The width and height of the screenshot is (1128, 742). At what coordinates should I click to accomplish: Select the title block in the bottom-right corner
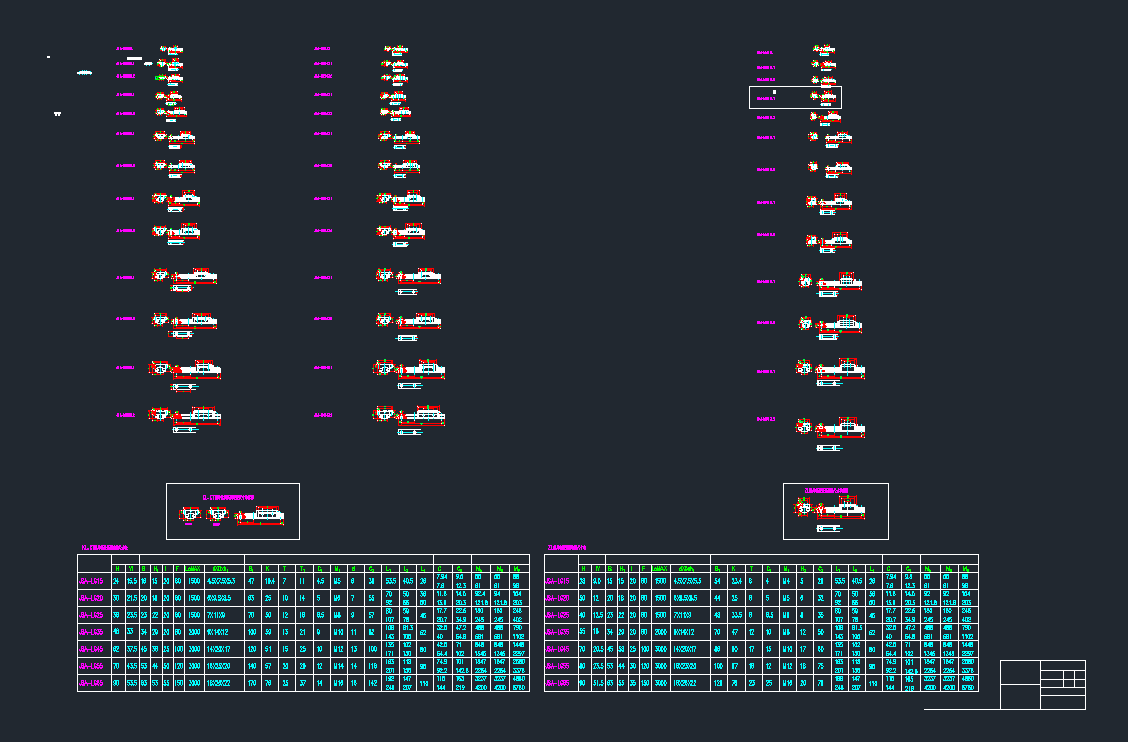(x=1043, y=685)
